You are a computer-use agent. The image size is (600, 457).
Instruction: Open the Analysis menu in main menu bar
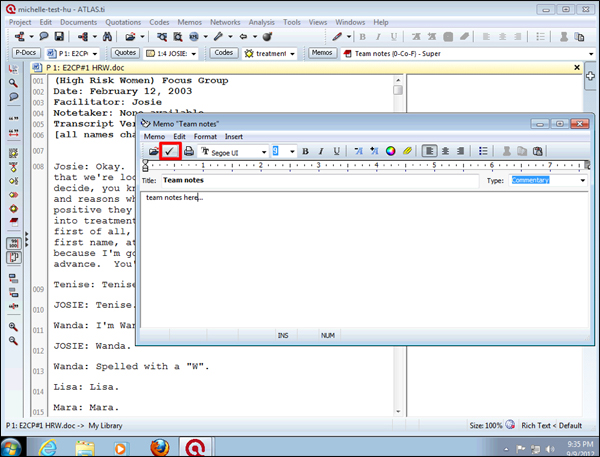pos(261,21)
